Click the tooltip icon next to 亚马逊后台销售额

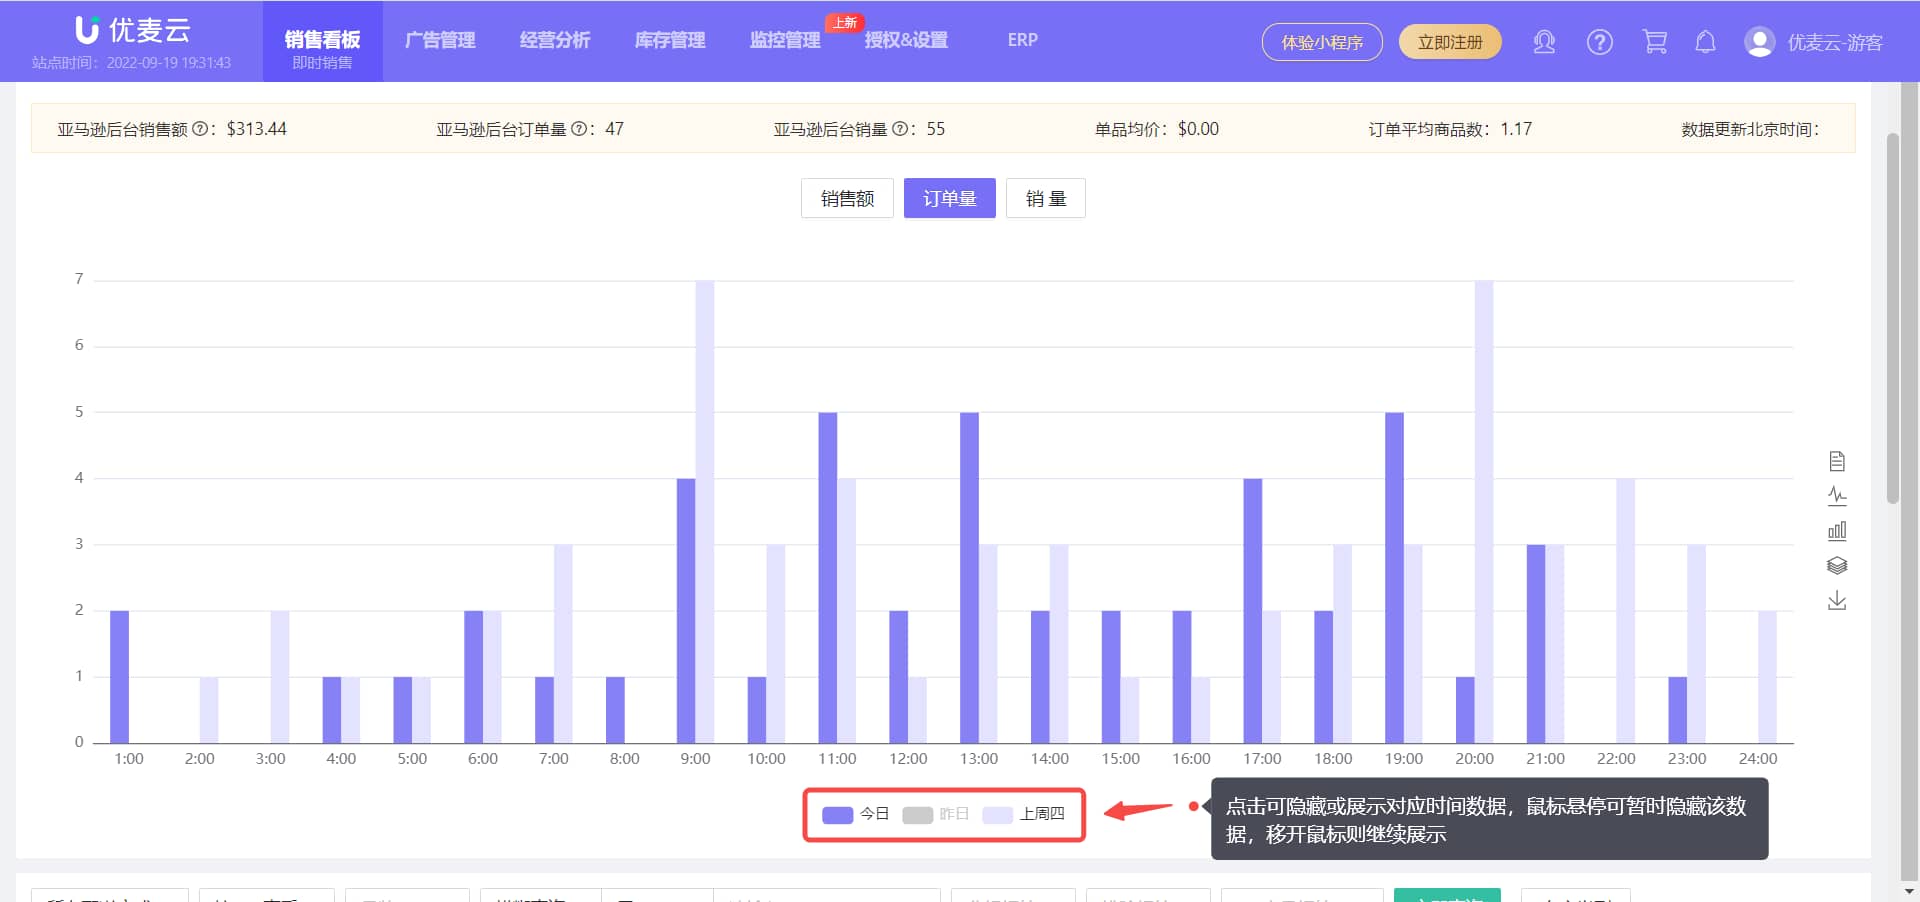pos(201,129)
